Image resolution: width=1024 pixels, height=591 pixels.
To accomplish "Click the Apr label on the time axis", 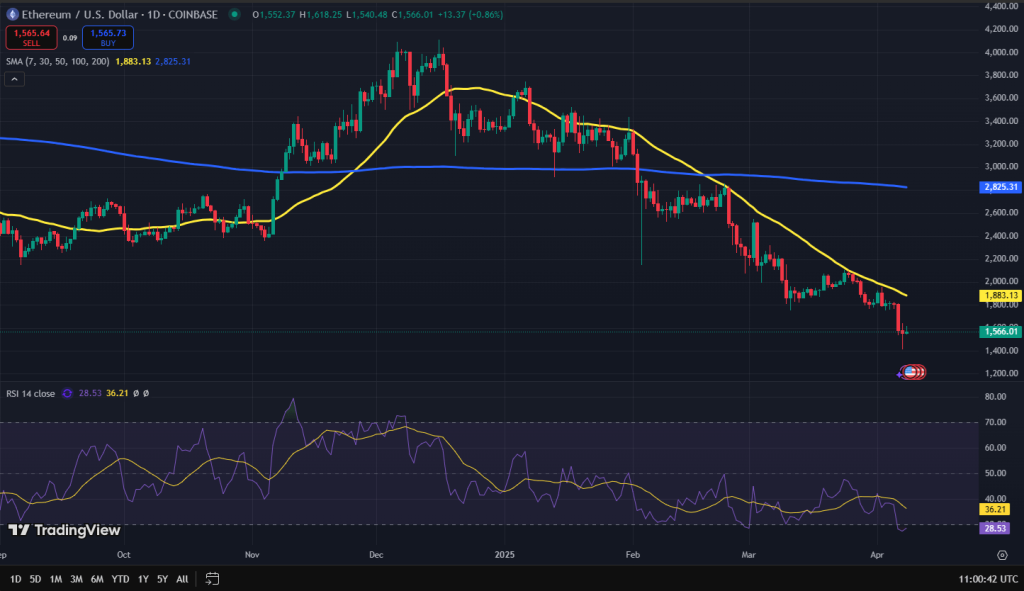I will pyautogui.click(x=877, y=555).
